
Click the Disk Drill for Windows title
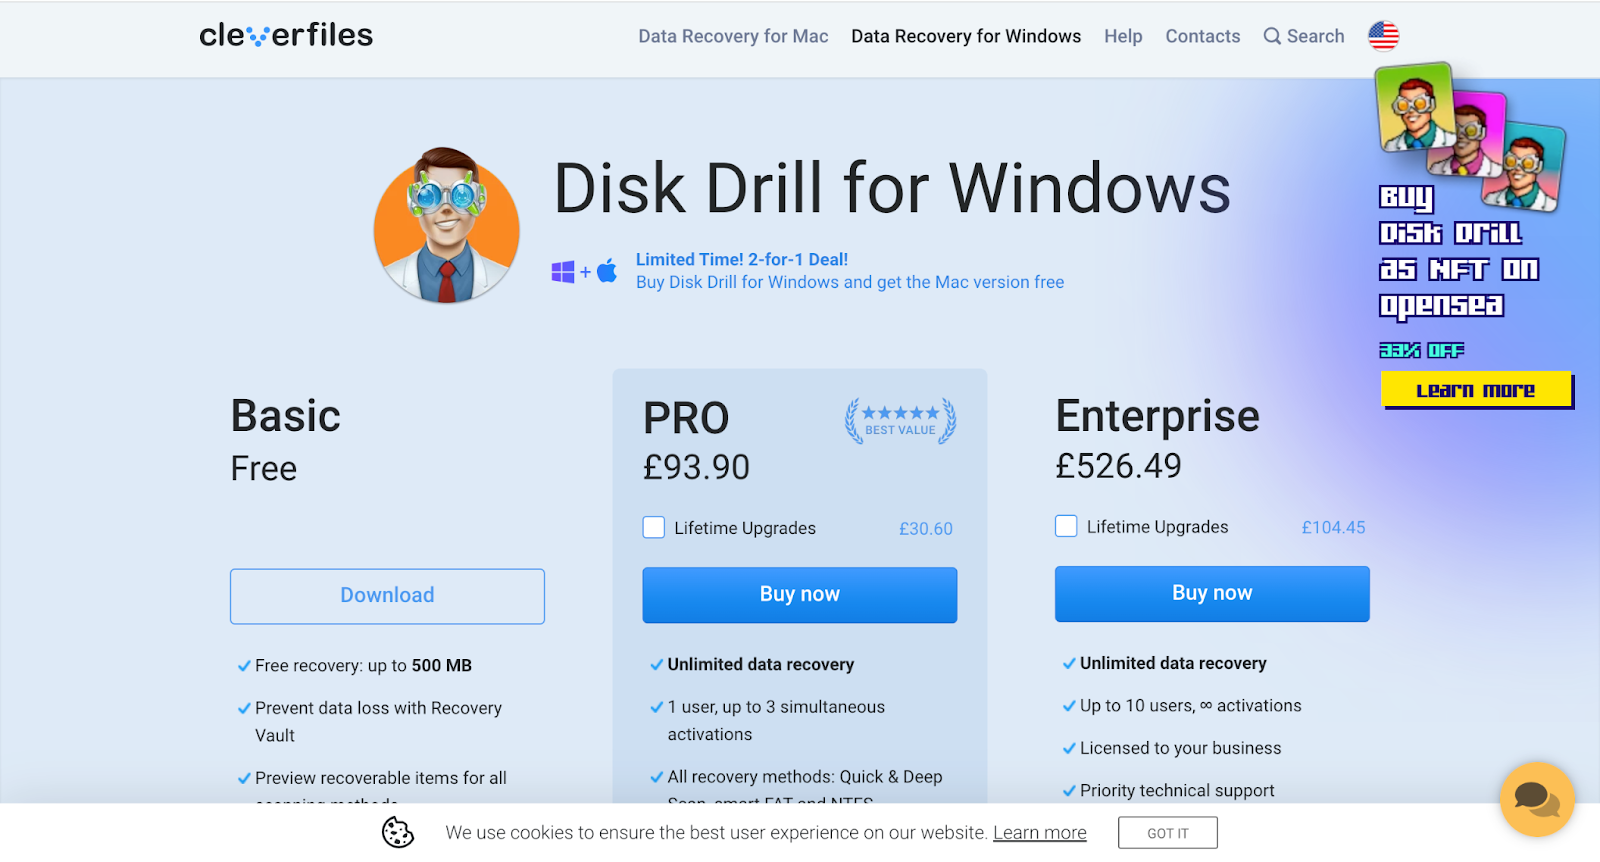(x=892, y=189)
